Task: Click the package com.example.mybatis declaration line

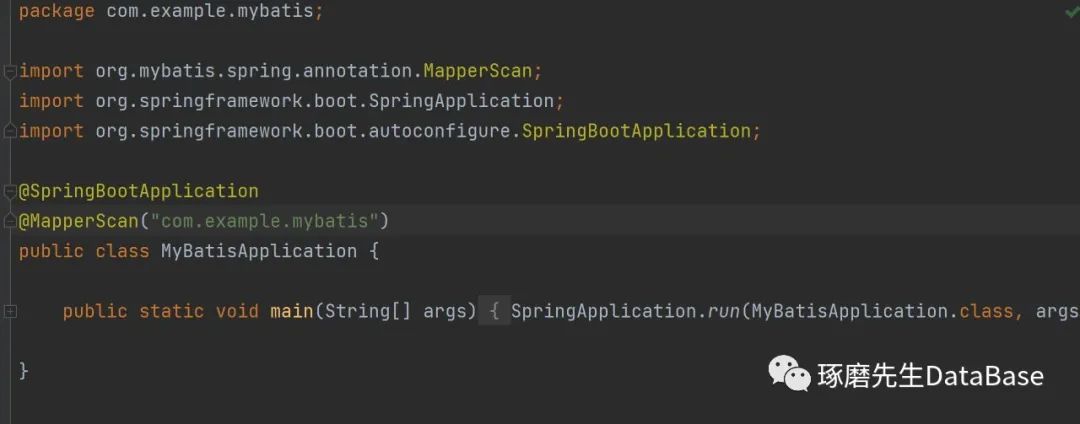Action: click(170, 12)
